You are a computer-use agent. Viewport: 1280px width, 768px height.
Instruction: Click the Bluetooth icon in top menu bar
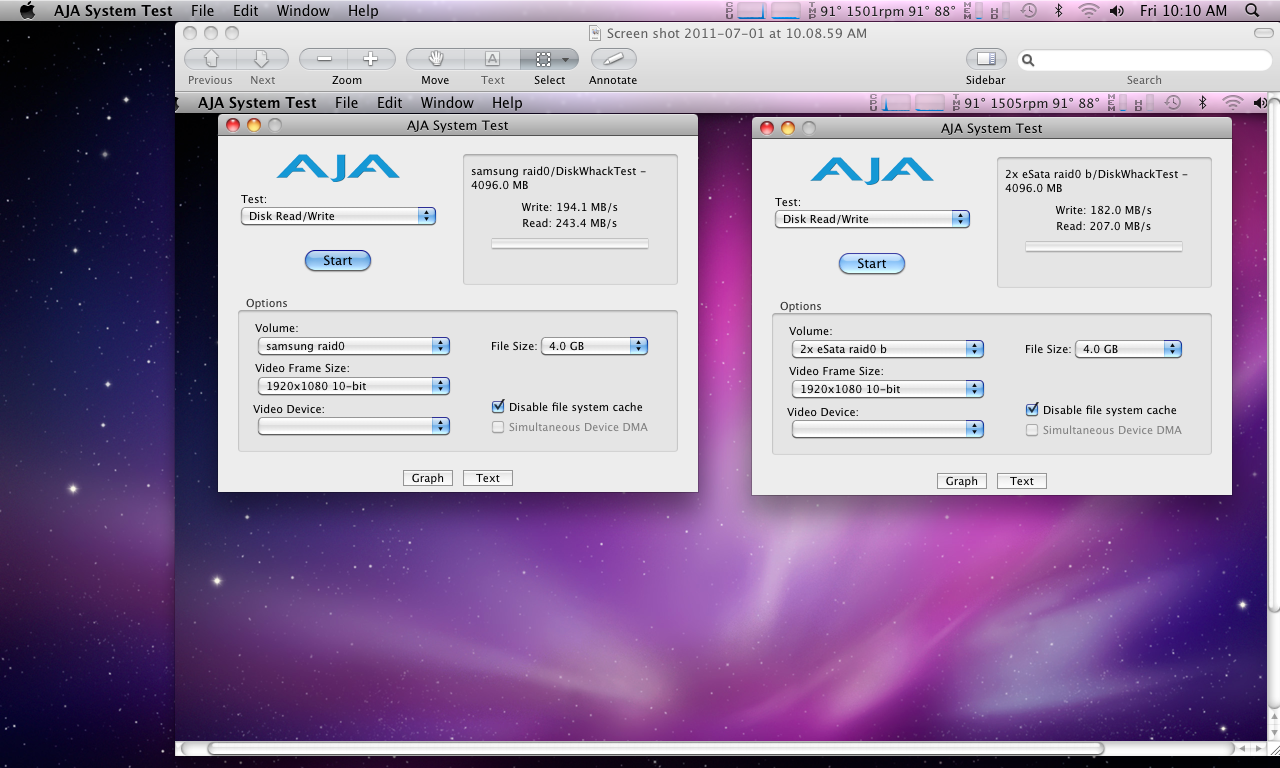(1059, 11)
